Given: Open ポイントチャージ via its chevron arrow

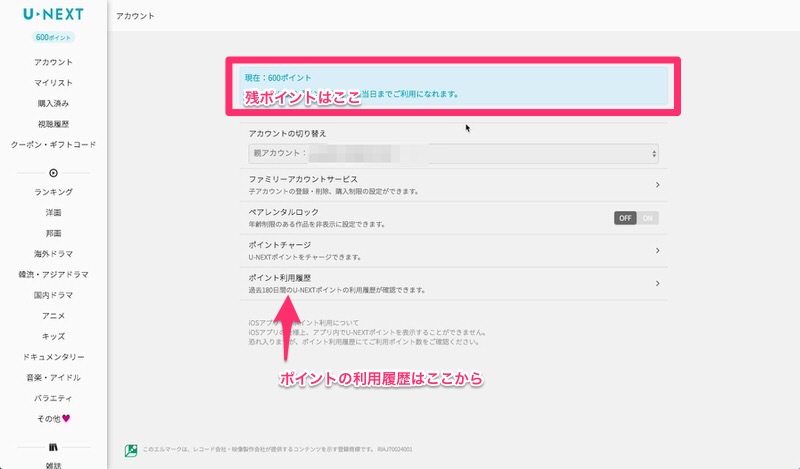Looking at the screenshot, I should pyautogui.click(x=657, y=250).
